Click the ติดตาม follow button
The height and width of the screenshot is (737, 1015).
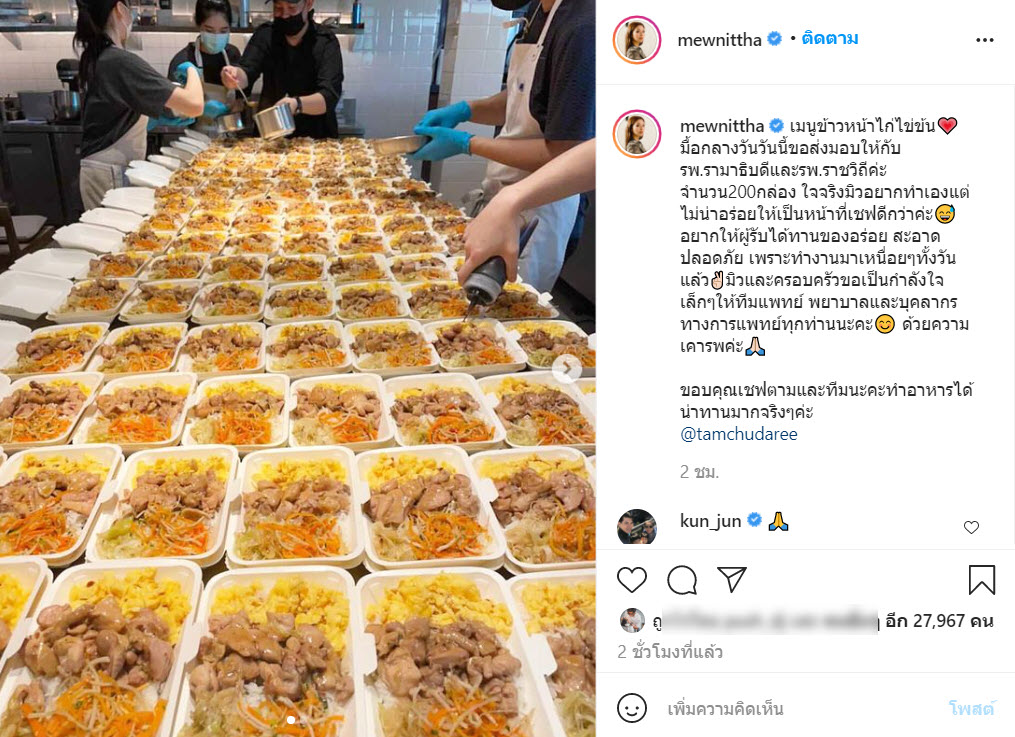click(830, 39)
